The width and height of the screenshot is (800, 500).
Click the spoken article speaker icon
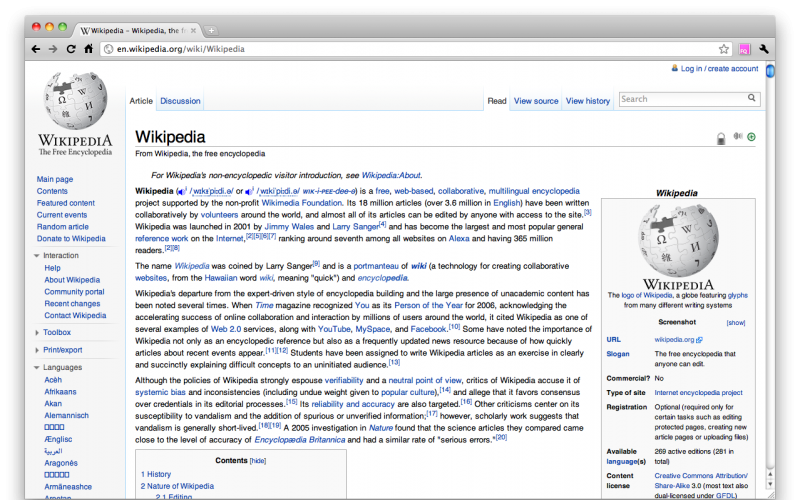(738, 136)
